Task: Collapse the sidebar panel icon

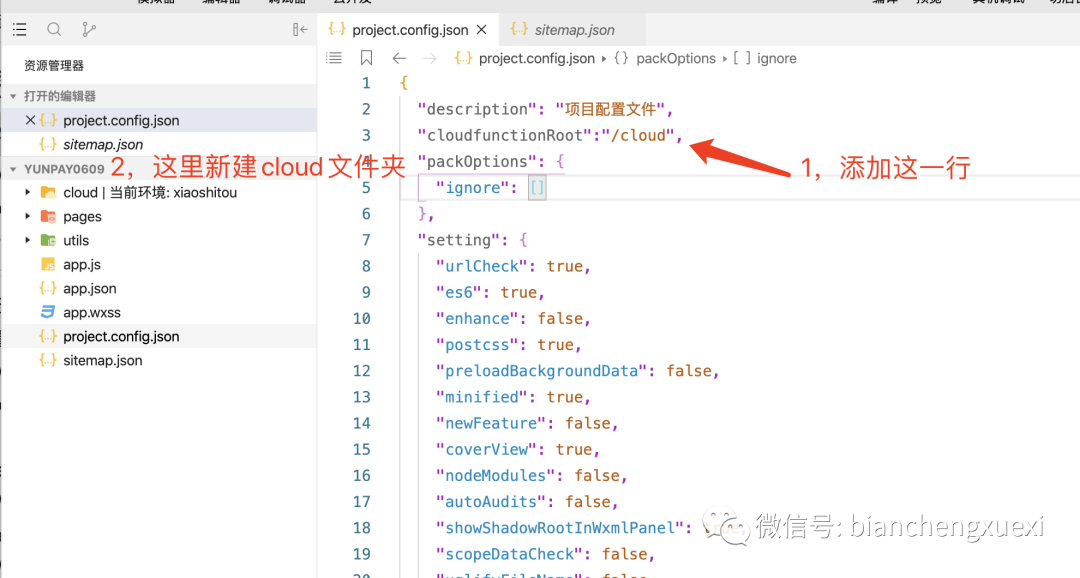Action: (300, 30)
